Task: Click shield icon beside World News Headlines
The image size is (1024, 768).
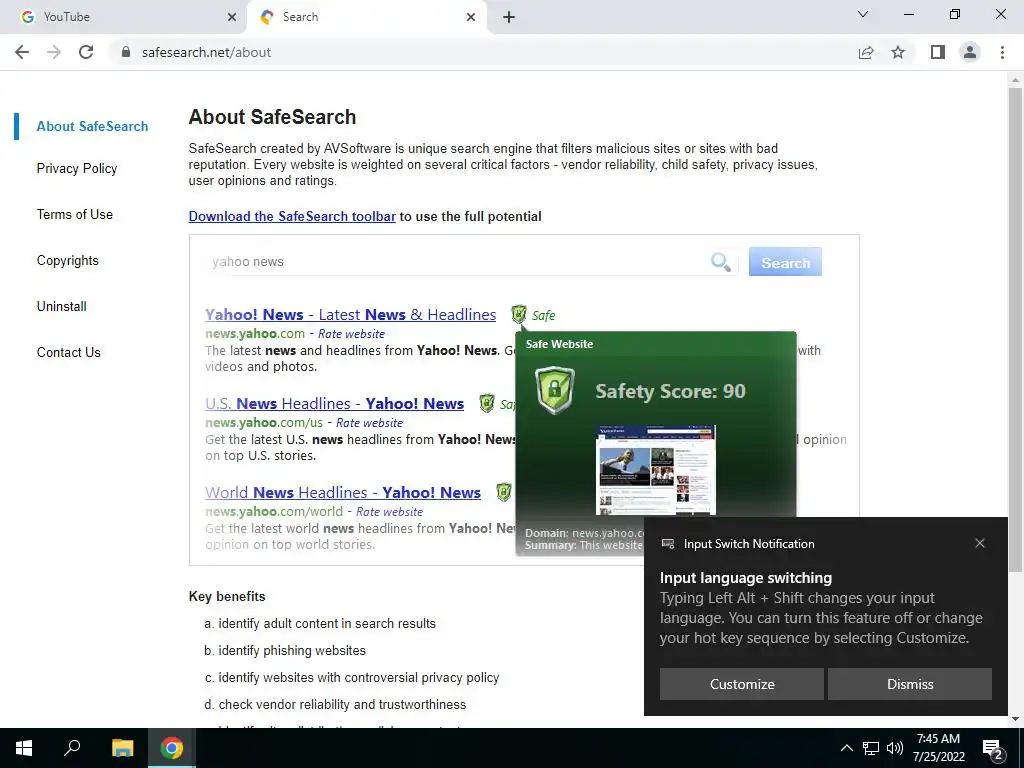Action: click(504, 492)
